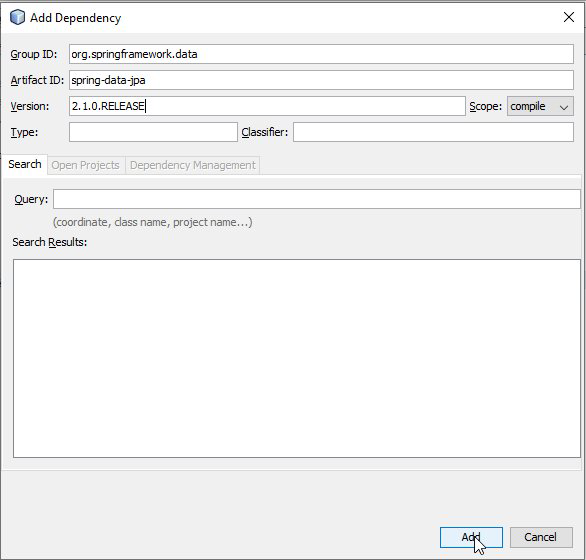Click the Type label

(24, 132)
